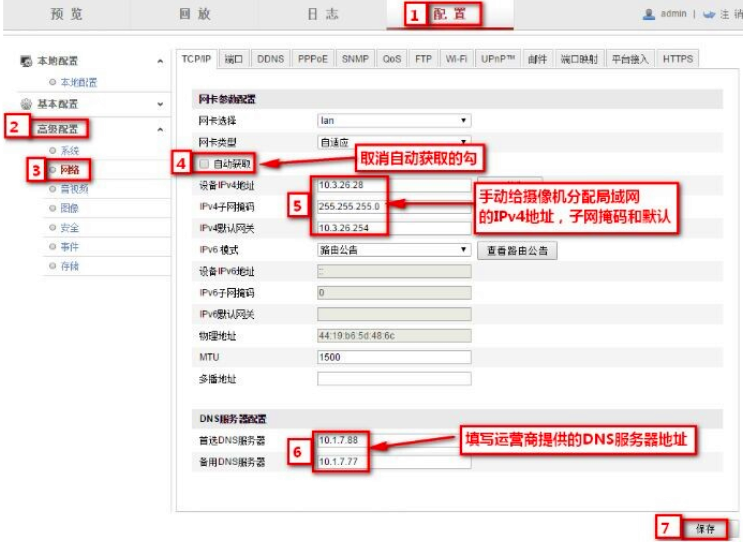Click the IPv4默认网关 input field

pyautogui.click(x=394, y=228)
